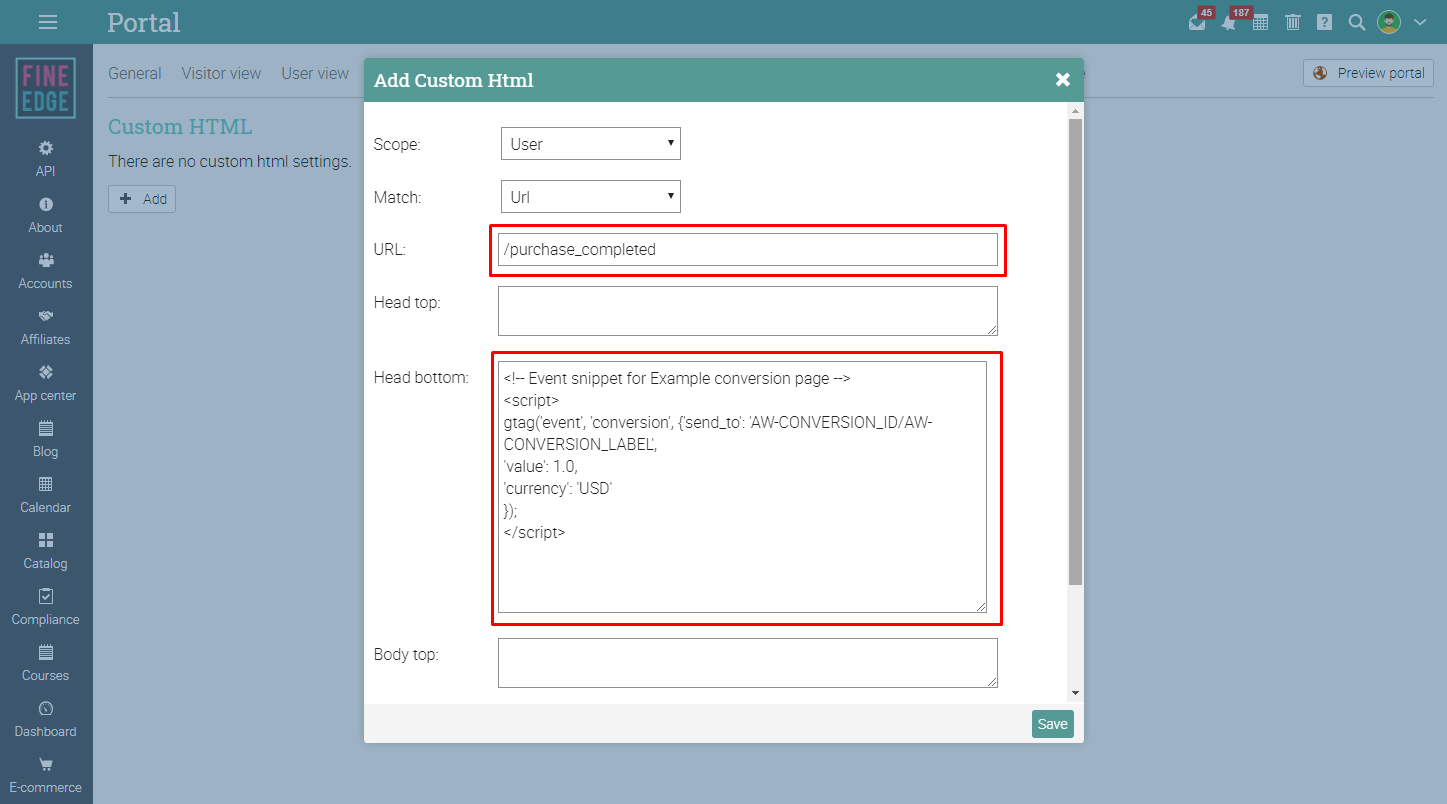1447x804 pixels.
Task: Open notifications bell with 187 badge
Action: 1230,22
